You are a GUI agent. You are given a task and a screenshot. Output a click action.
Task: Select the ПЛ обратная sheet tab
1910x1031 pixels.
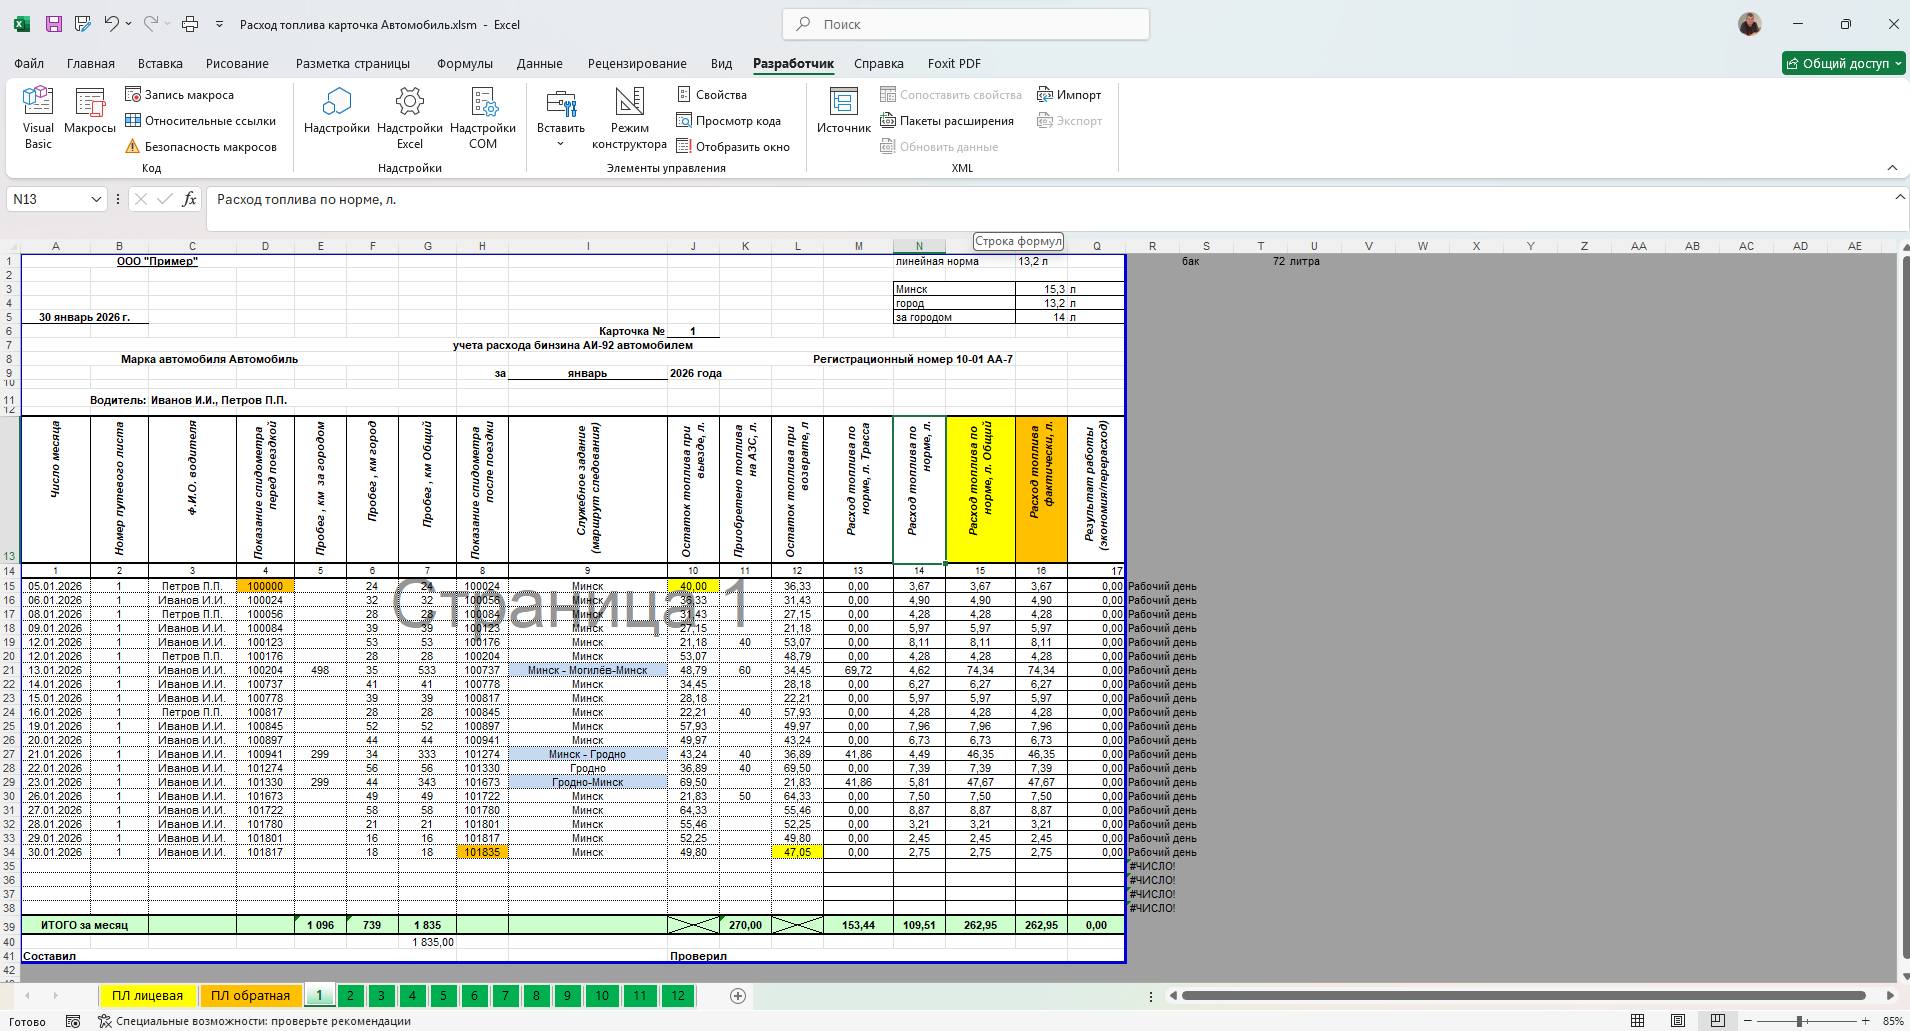pos(250,996)
